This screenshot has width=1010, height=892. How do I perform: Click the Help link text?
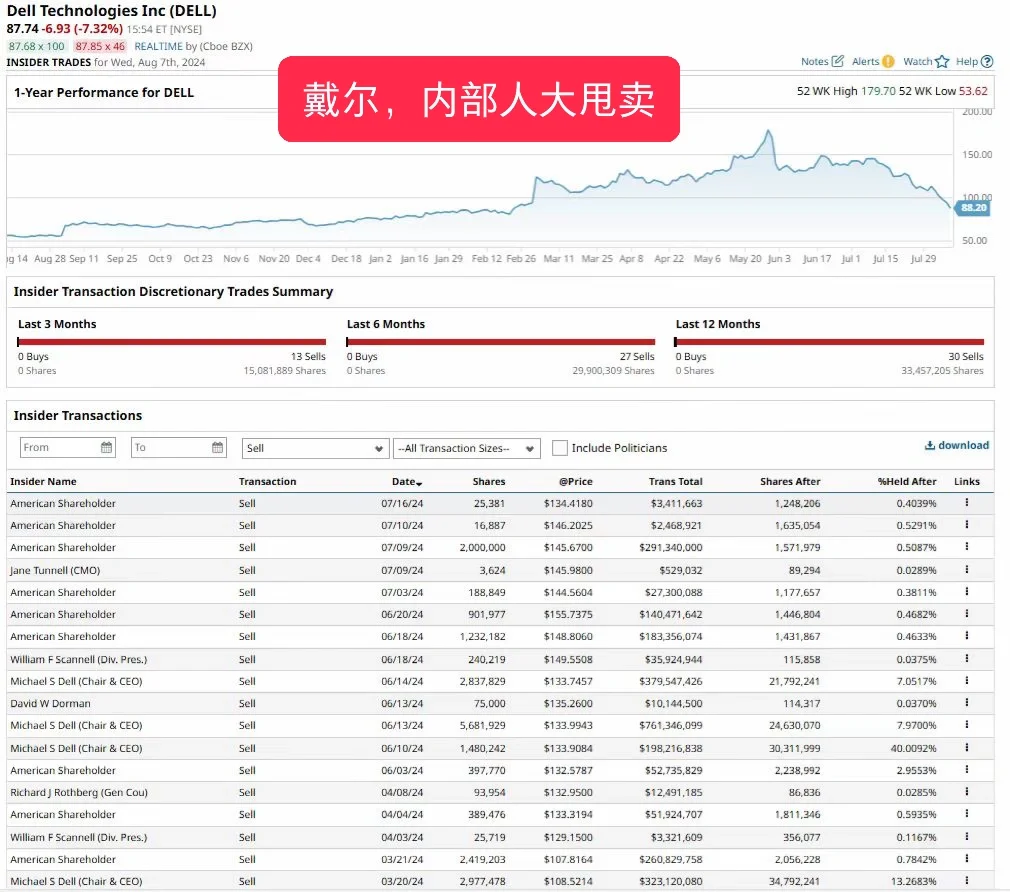(x=967, y=61)
